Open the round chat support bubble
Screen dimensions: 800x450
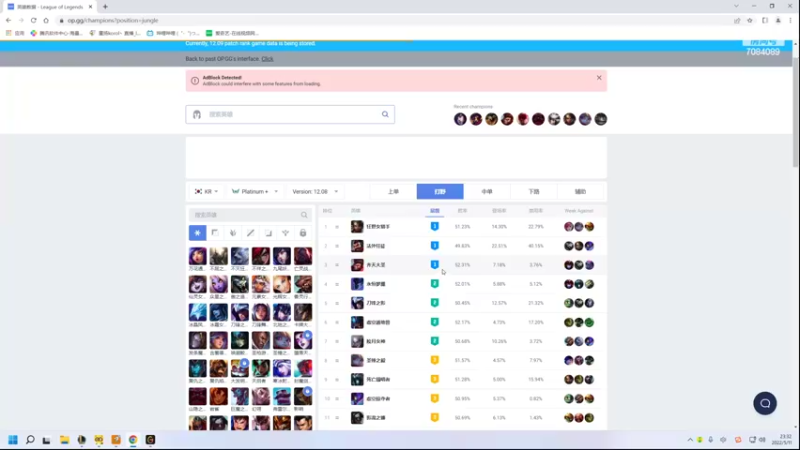765,403
